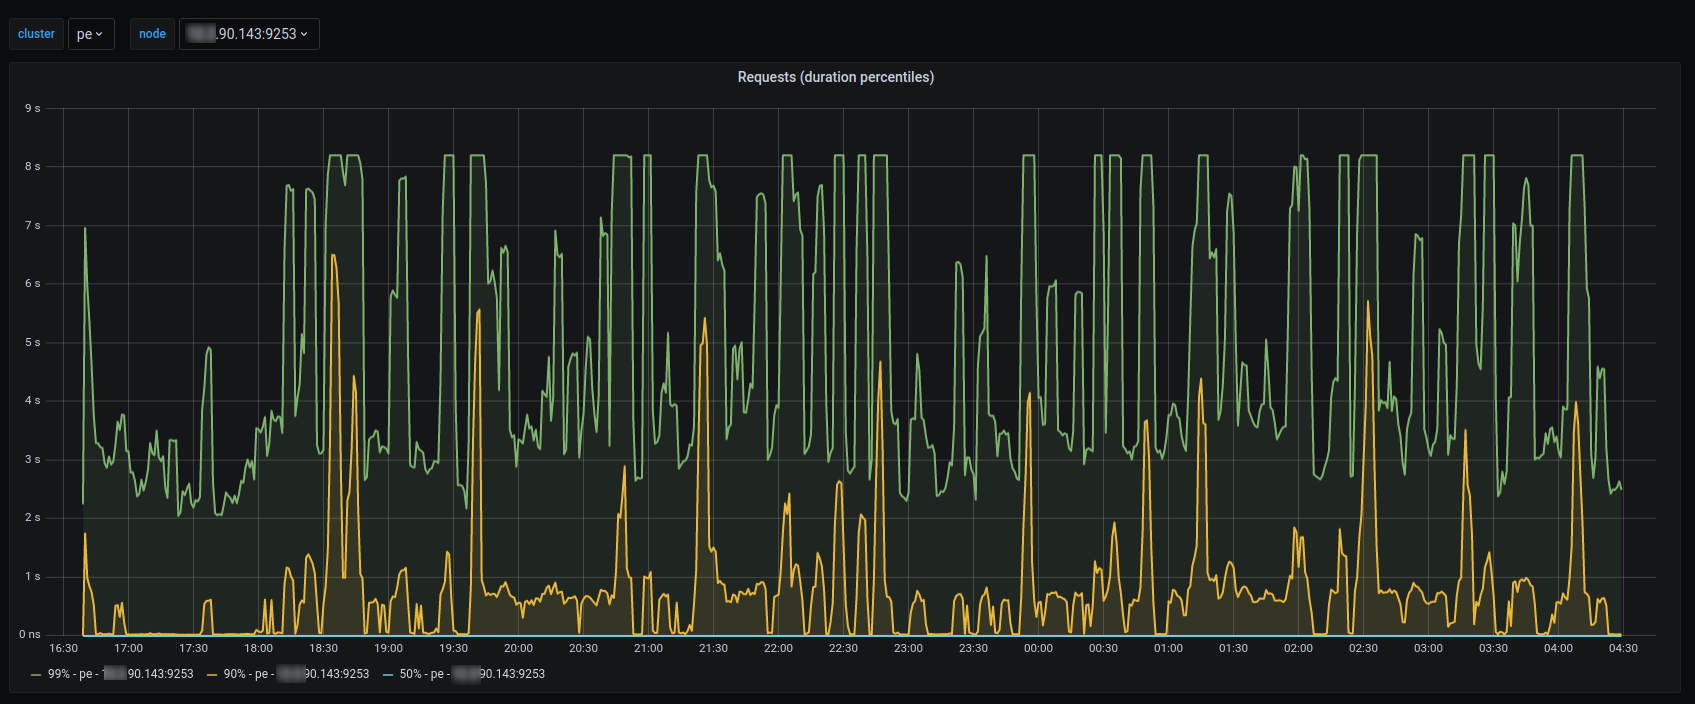Click the "cluster" variable label
This screenshot has height=704, width=1695.
pos(37,34)
